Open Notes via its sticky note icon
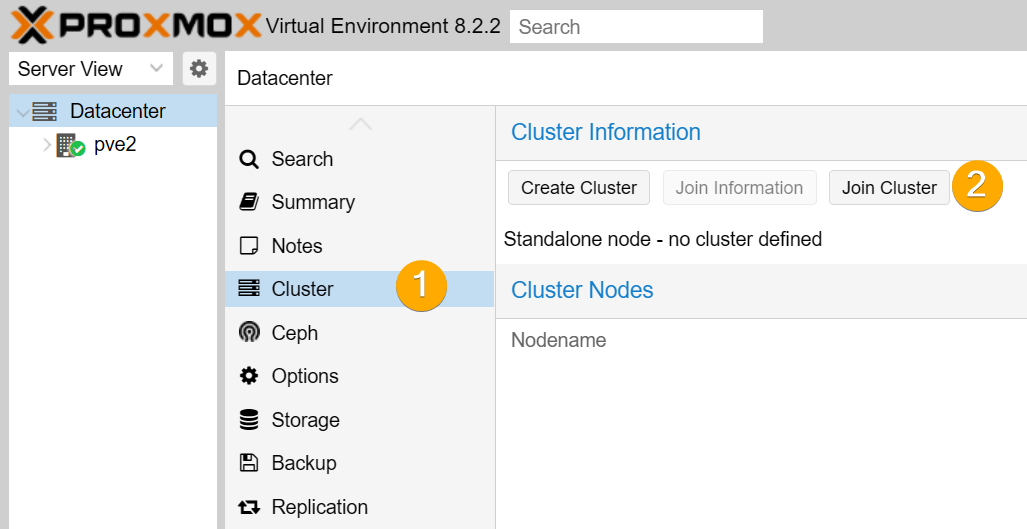This screenshot has height=529, width=1027. (249, 246)
